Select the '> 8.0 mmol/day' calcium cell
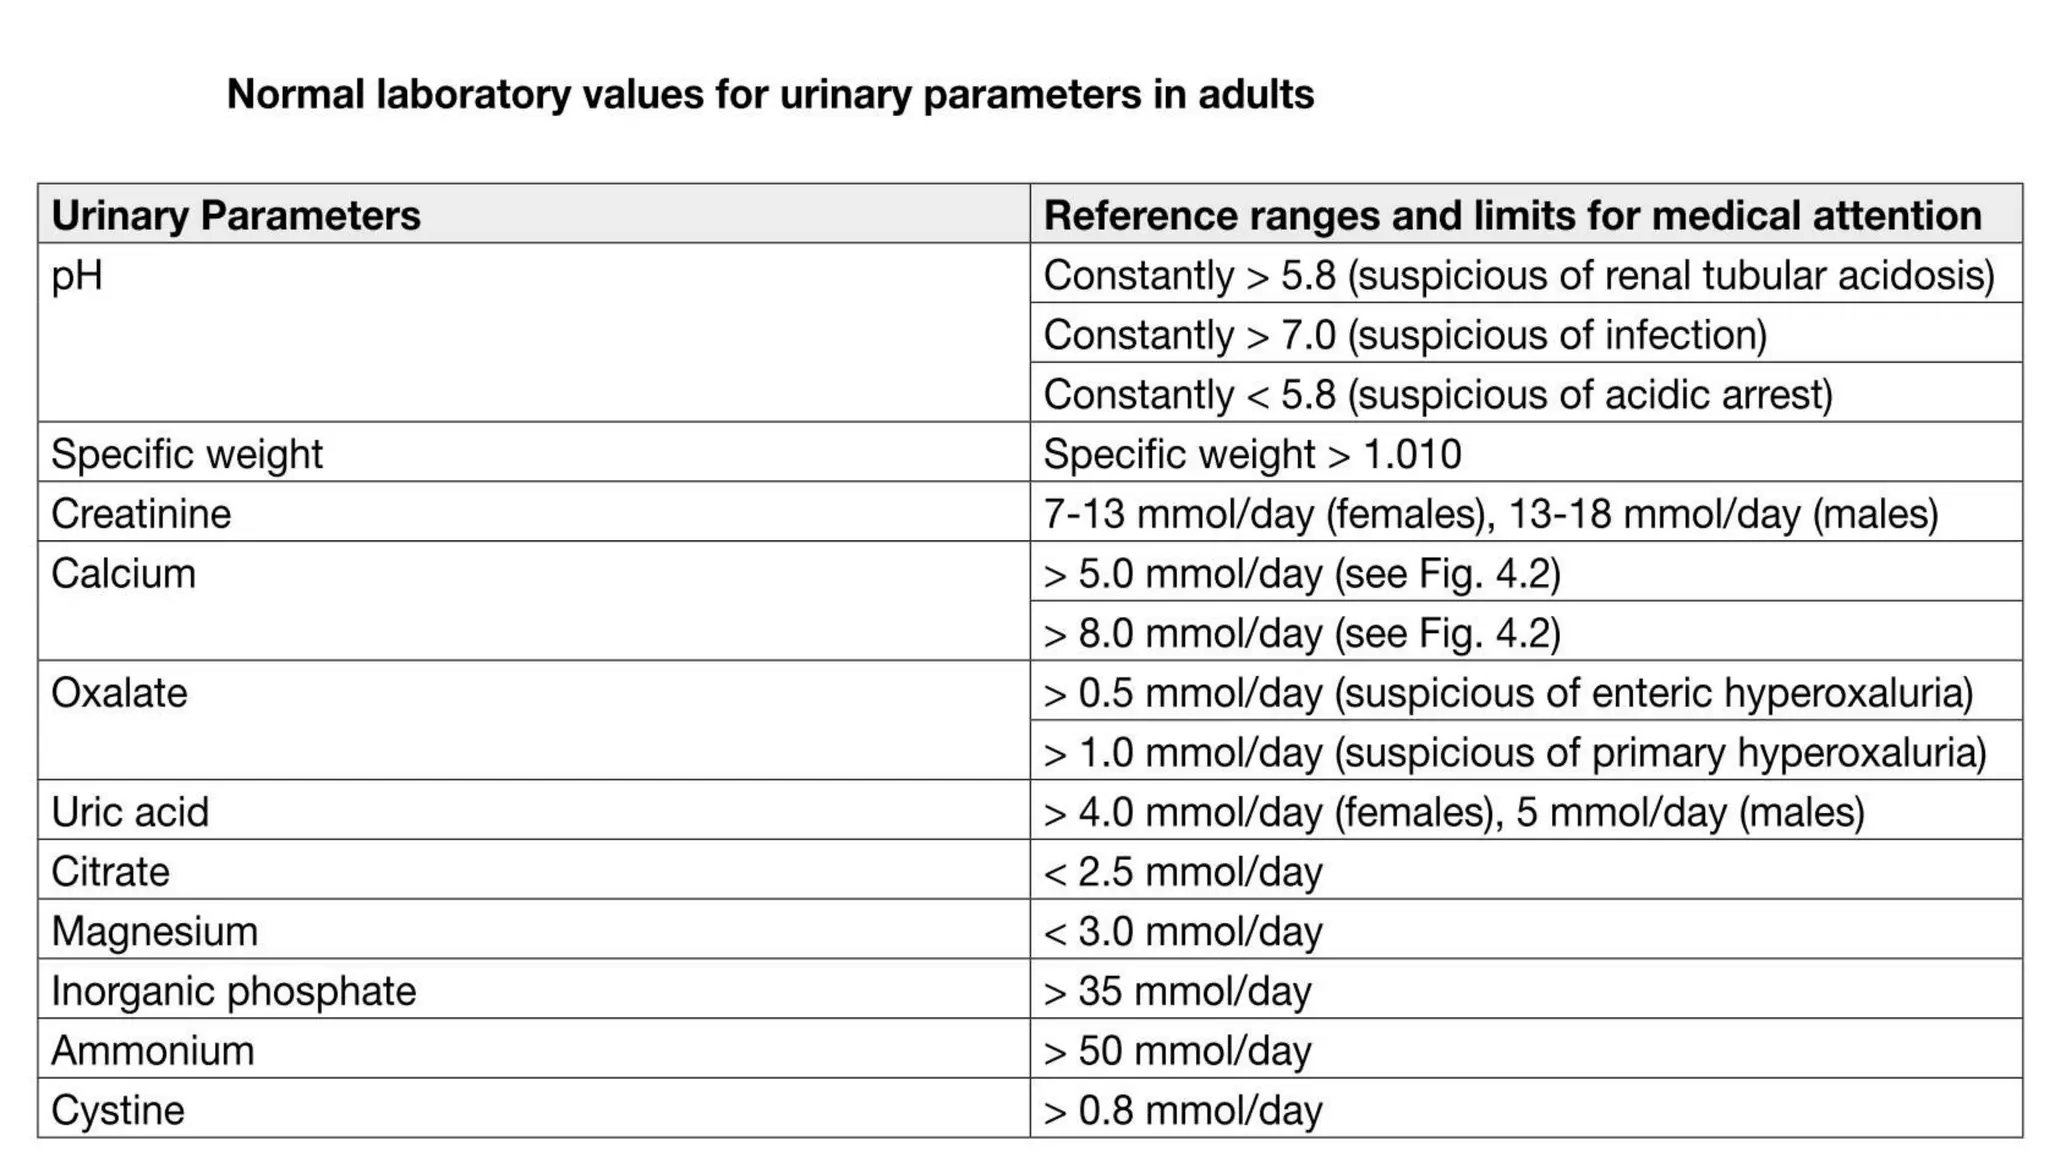Image resolution: width=2048 pixels, height=1152 pixels. pos(1526,631)
